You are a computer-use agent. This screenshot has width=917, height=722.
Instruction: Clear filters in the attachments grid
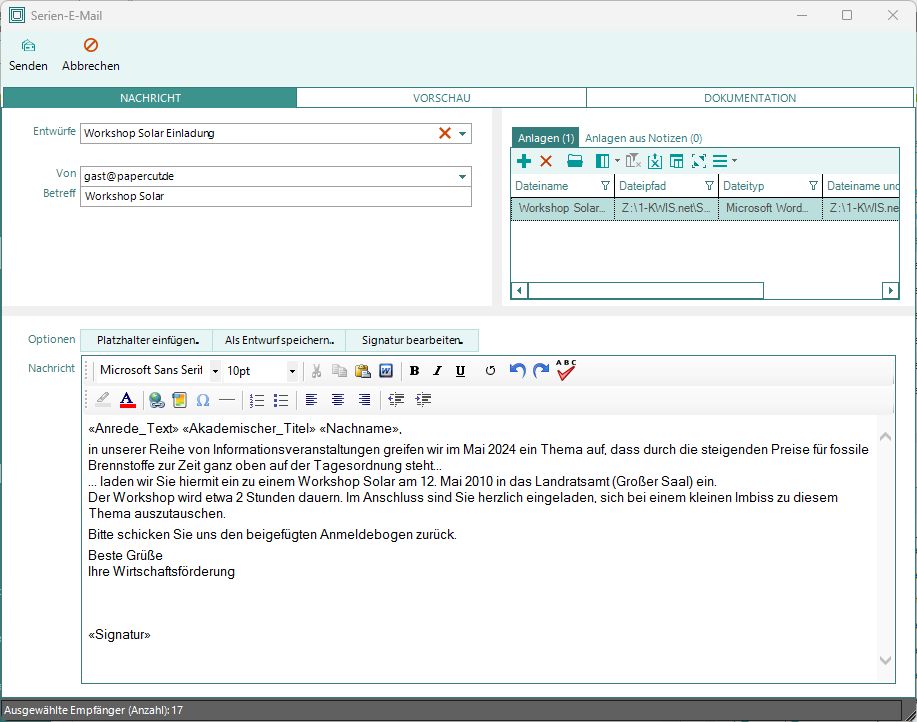coord(633,161)
